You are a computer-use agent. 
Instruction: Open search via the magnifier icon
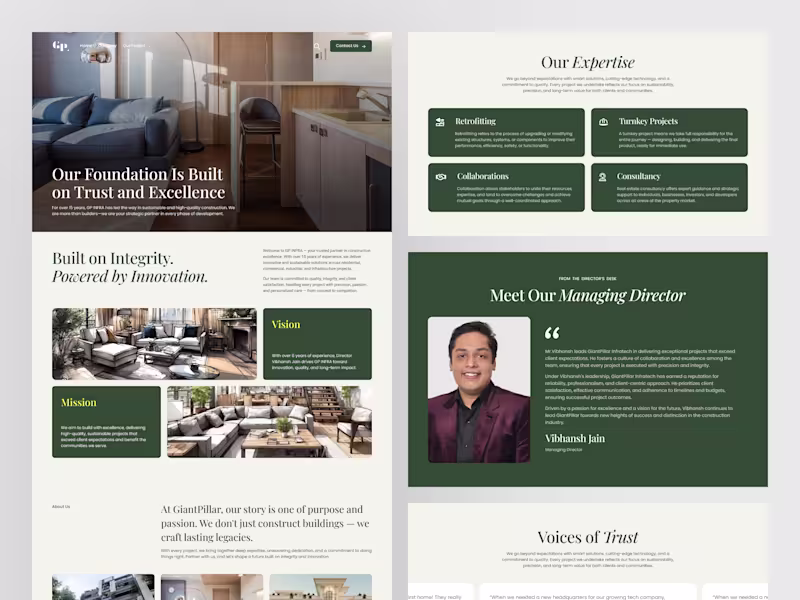tap(317, 46)
